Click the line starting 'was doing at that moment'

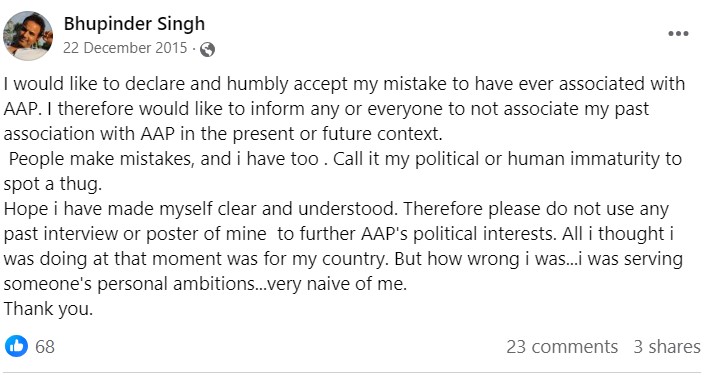(x=343, y=259)
